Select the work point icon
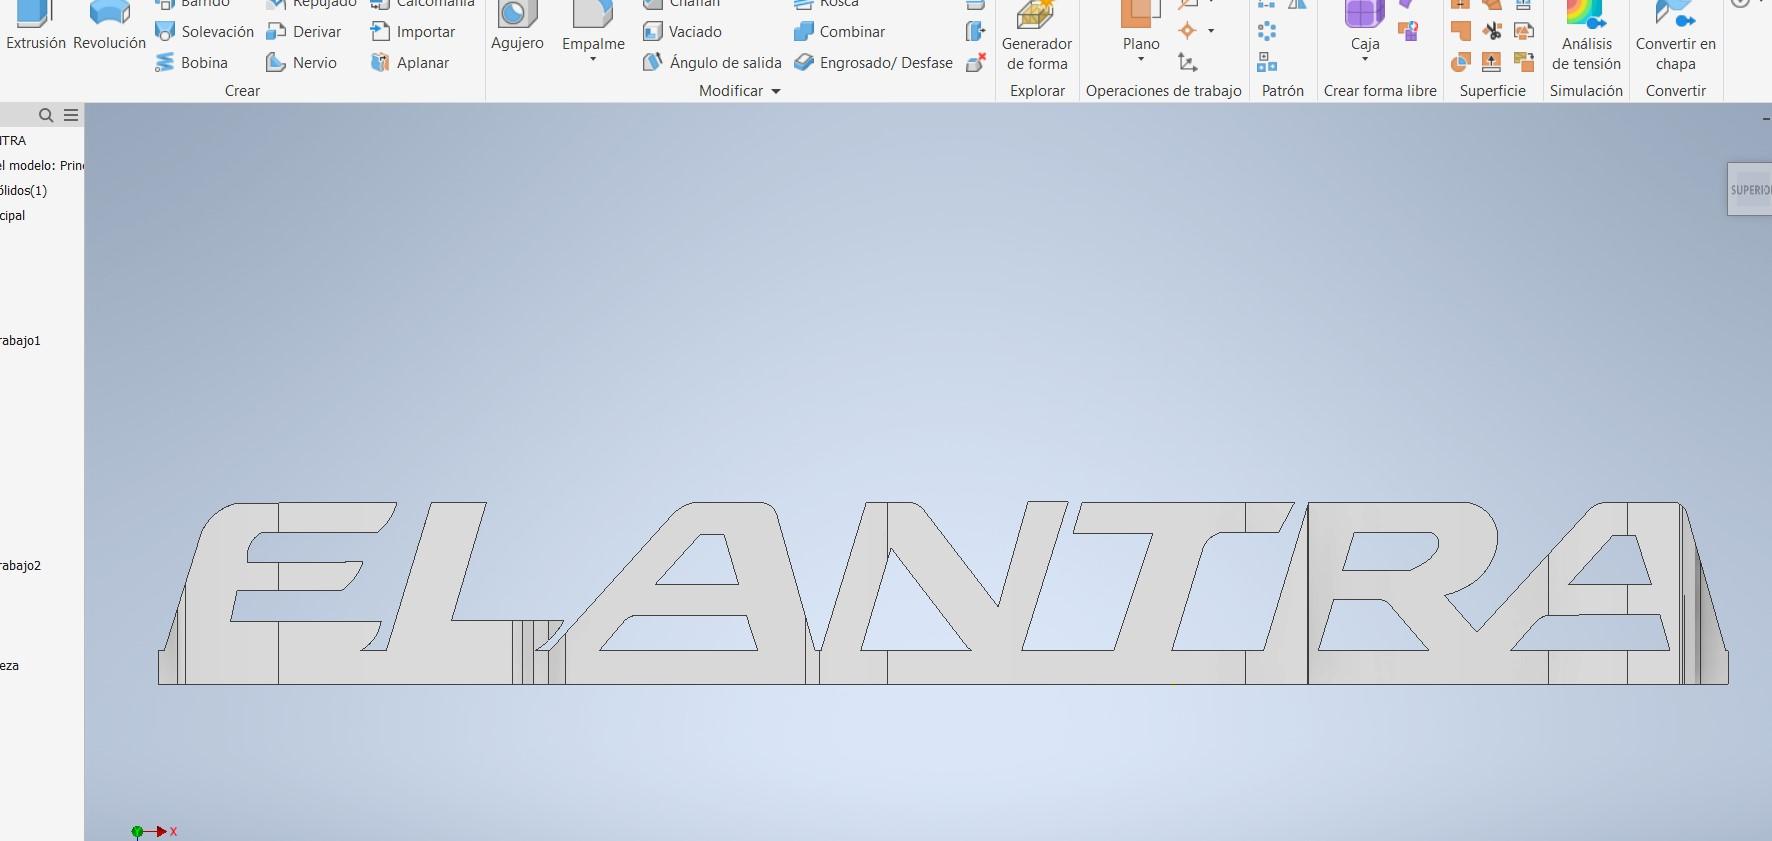 1187,31
